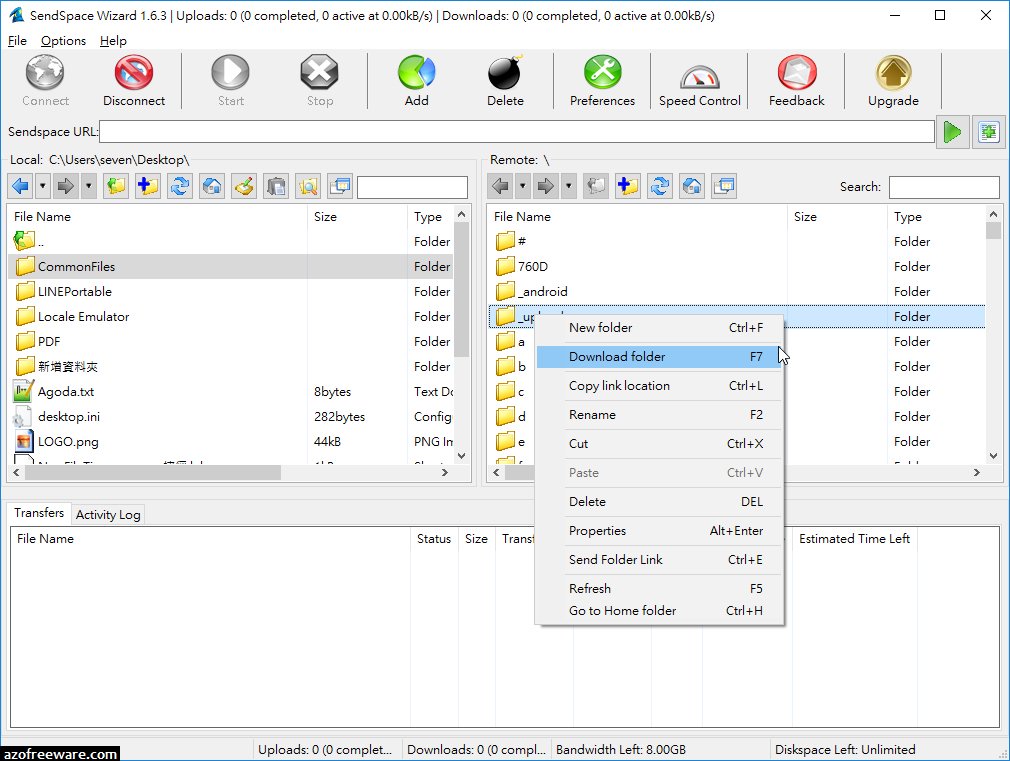
Task: Open the Options menu
Action: tap(62, 40)
